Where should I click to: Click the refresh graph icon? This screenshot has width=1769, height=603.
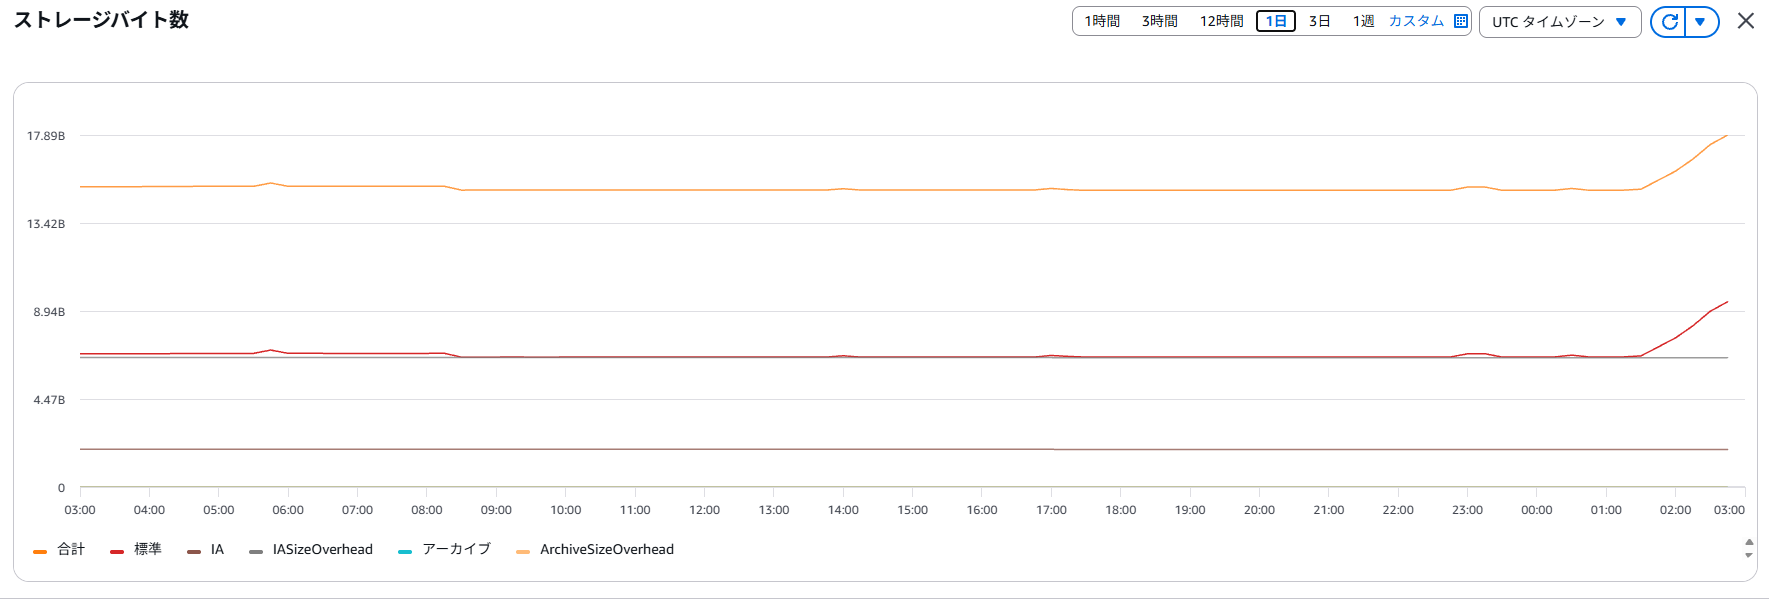coord(1668,21)
